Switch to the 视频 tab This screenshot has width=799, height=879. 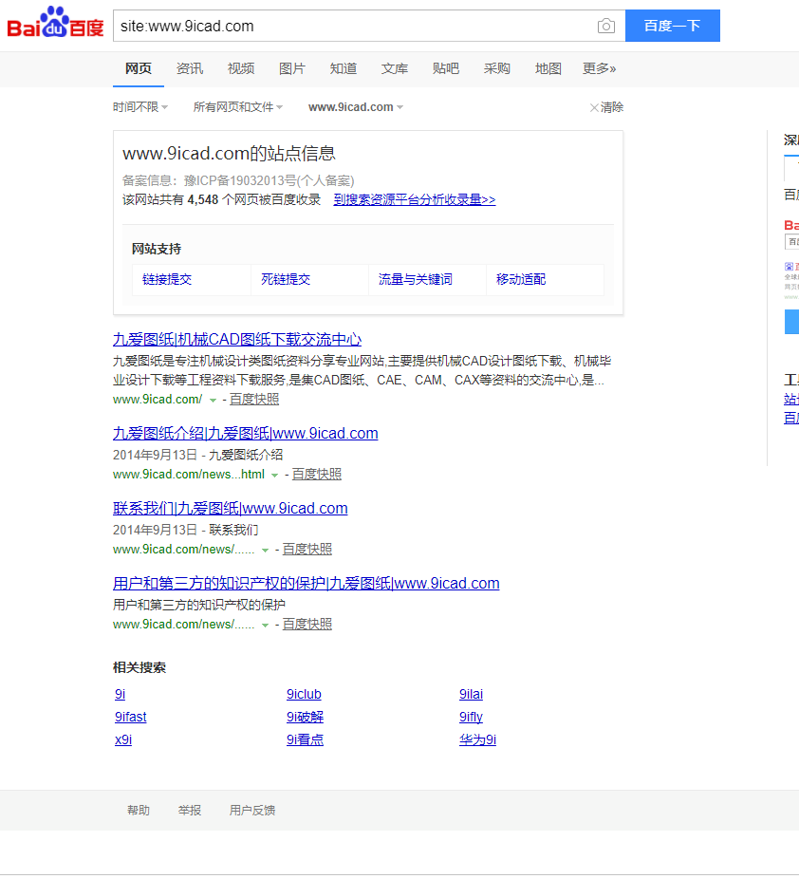(x=241, y=69)
